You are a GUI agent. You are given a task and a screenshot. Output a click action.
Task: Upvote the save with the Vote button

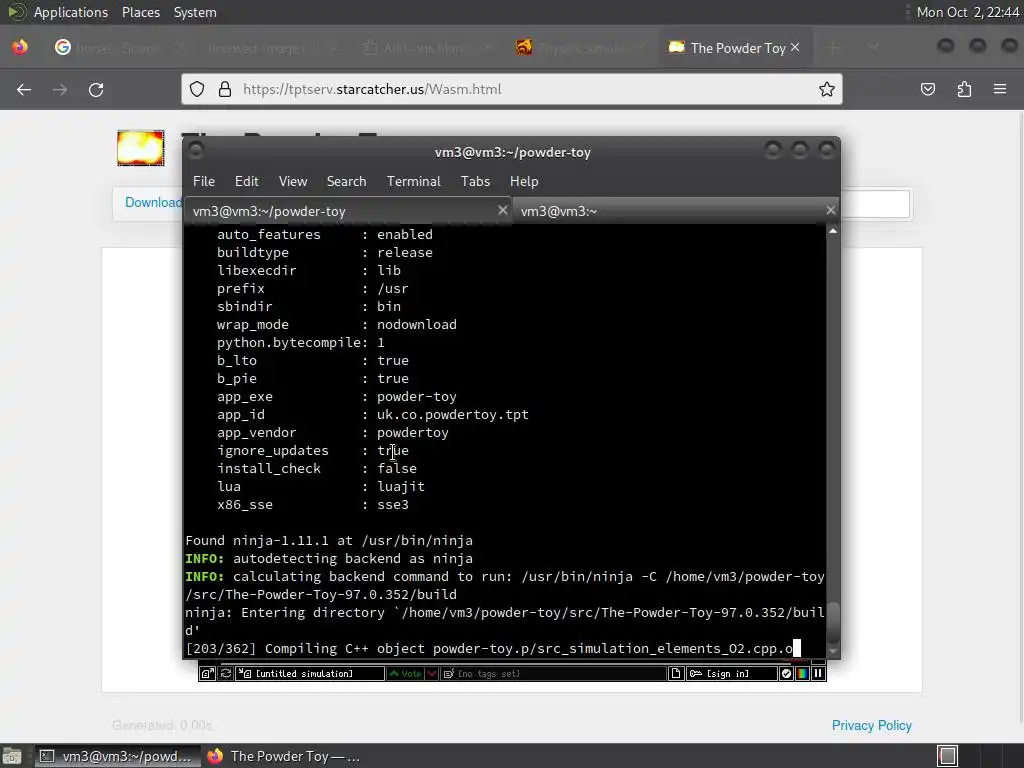click(406, 673)
